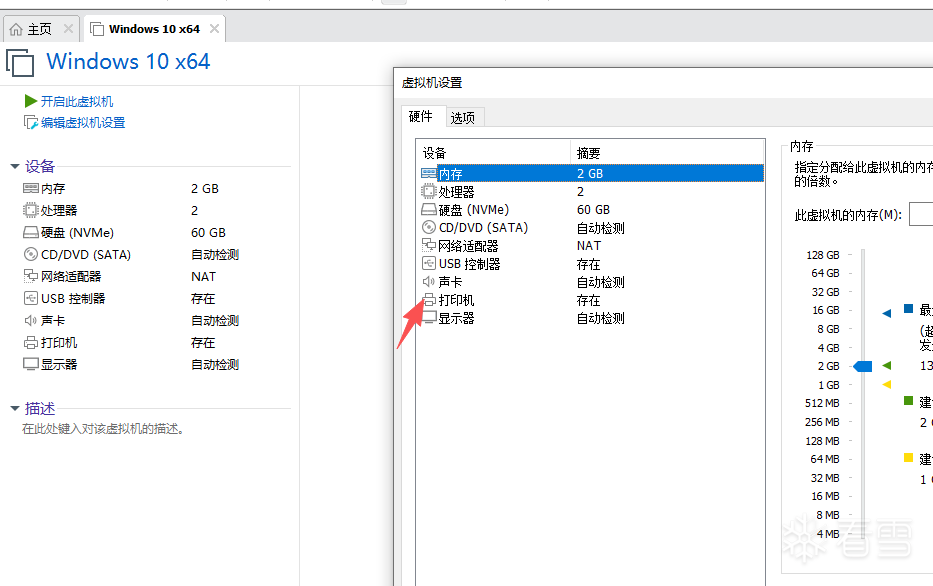Image resolution: width=933 pixels, height=586 pixels.
Task: Select the 打印机 row in settings dialog
Action: tap(591, 300)
